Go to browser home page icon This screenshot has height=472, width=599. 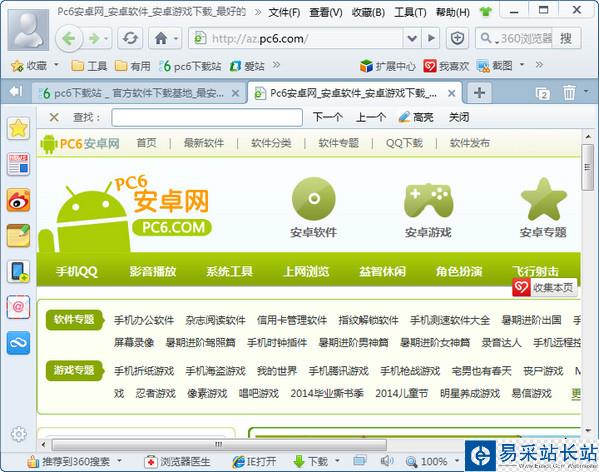click(161, 38)
